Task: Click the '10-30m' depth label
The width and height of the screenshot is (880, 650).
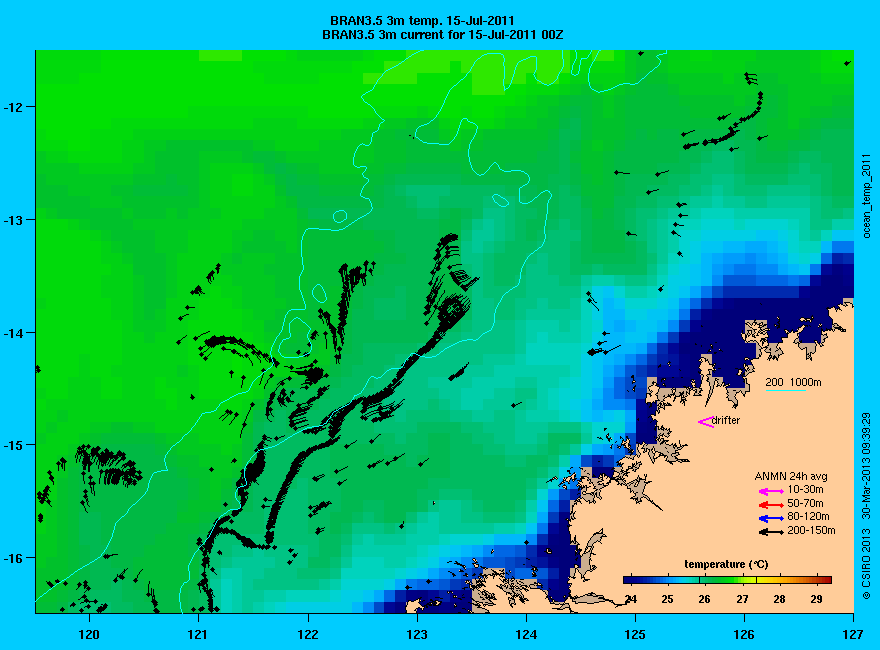Action: [805, 489]
